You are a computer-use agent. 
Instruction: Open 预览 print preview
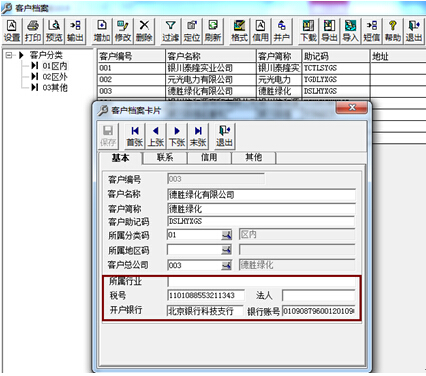tap(54, 31)
